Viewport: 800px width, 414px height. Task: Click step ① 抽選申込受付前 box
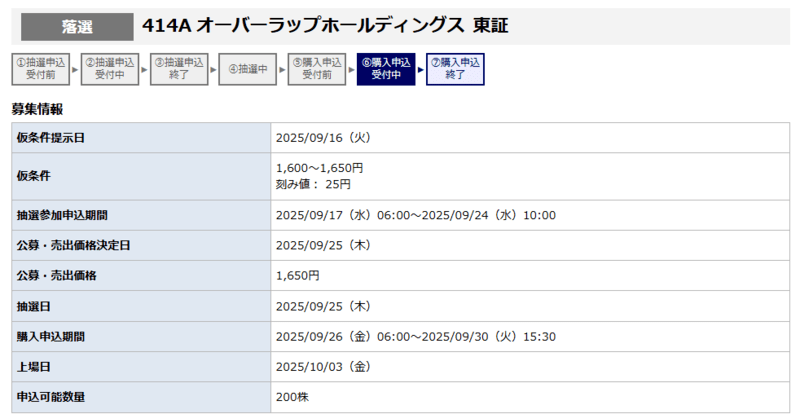click(x=39, y=69)
